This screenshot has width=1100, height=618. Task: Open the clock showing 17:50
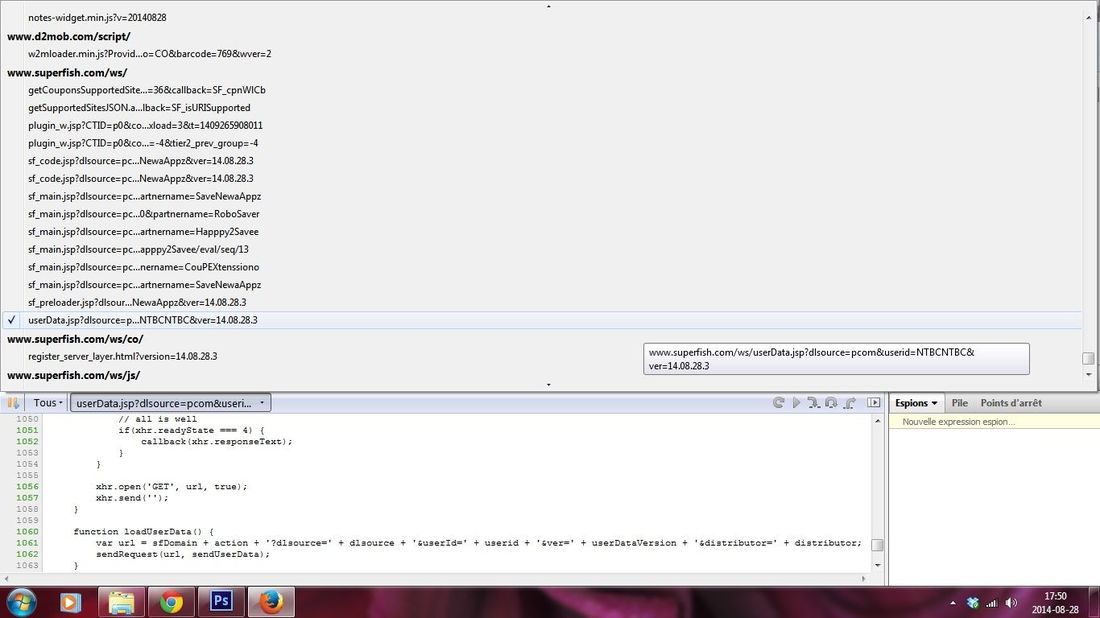pyautogui.click(x=1055, y=603)
